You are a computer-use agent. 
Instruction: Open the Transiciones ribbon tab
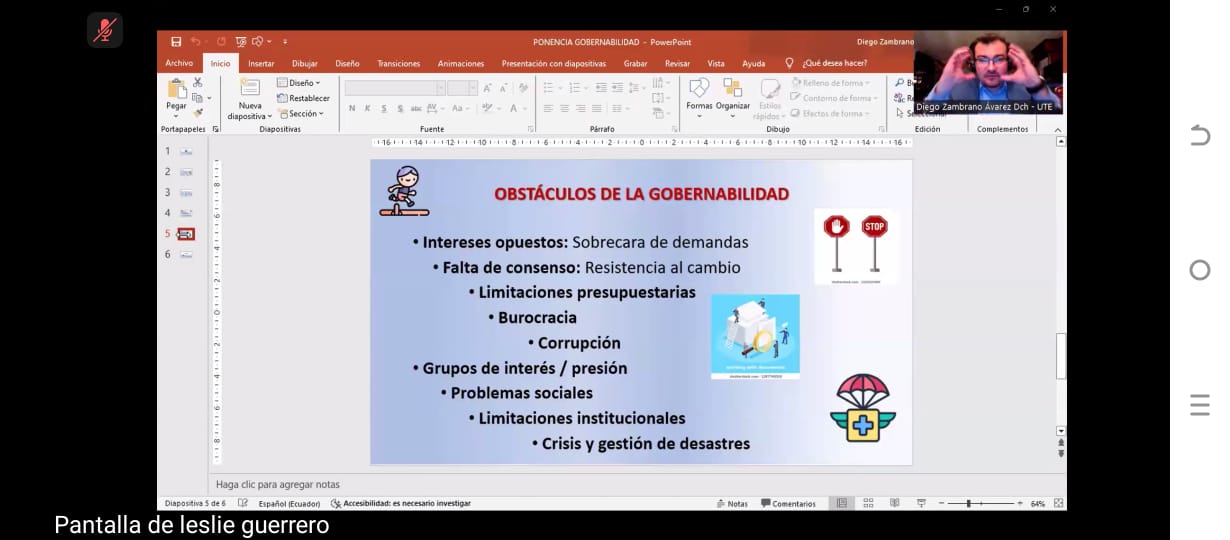[398, 64]
